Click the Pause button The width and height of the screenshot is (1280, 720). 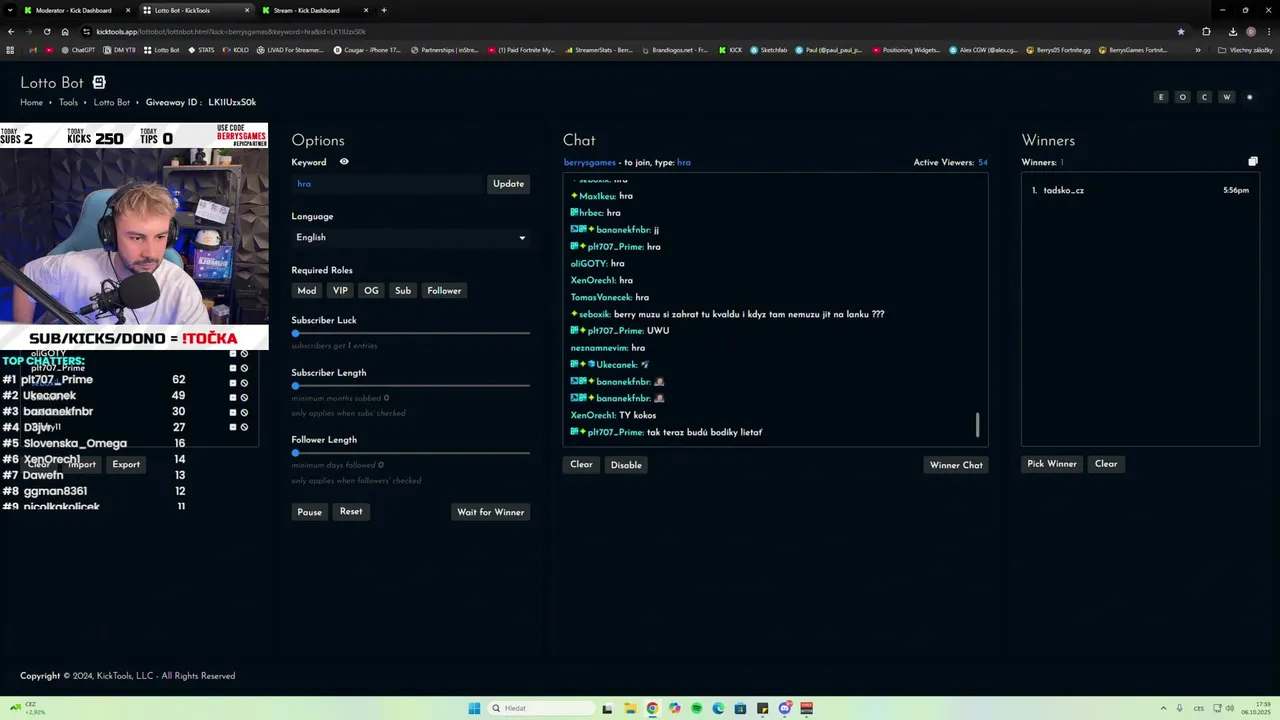[x=309, y=512]
